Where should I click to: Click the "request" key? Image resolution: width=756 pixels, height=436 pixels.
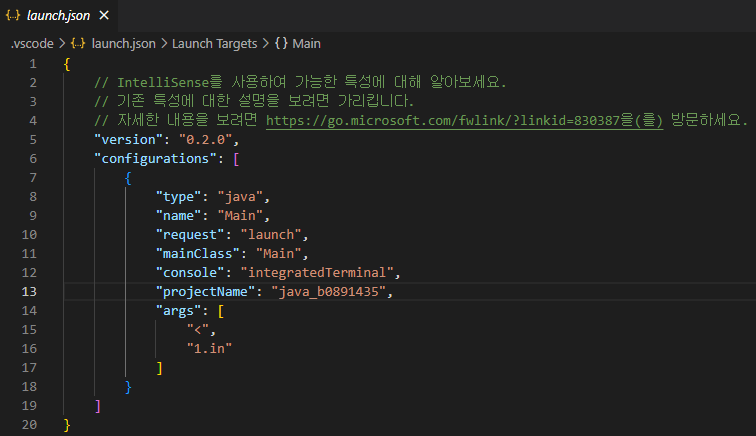(x=190, y=234)
